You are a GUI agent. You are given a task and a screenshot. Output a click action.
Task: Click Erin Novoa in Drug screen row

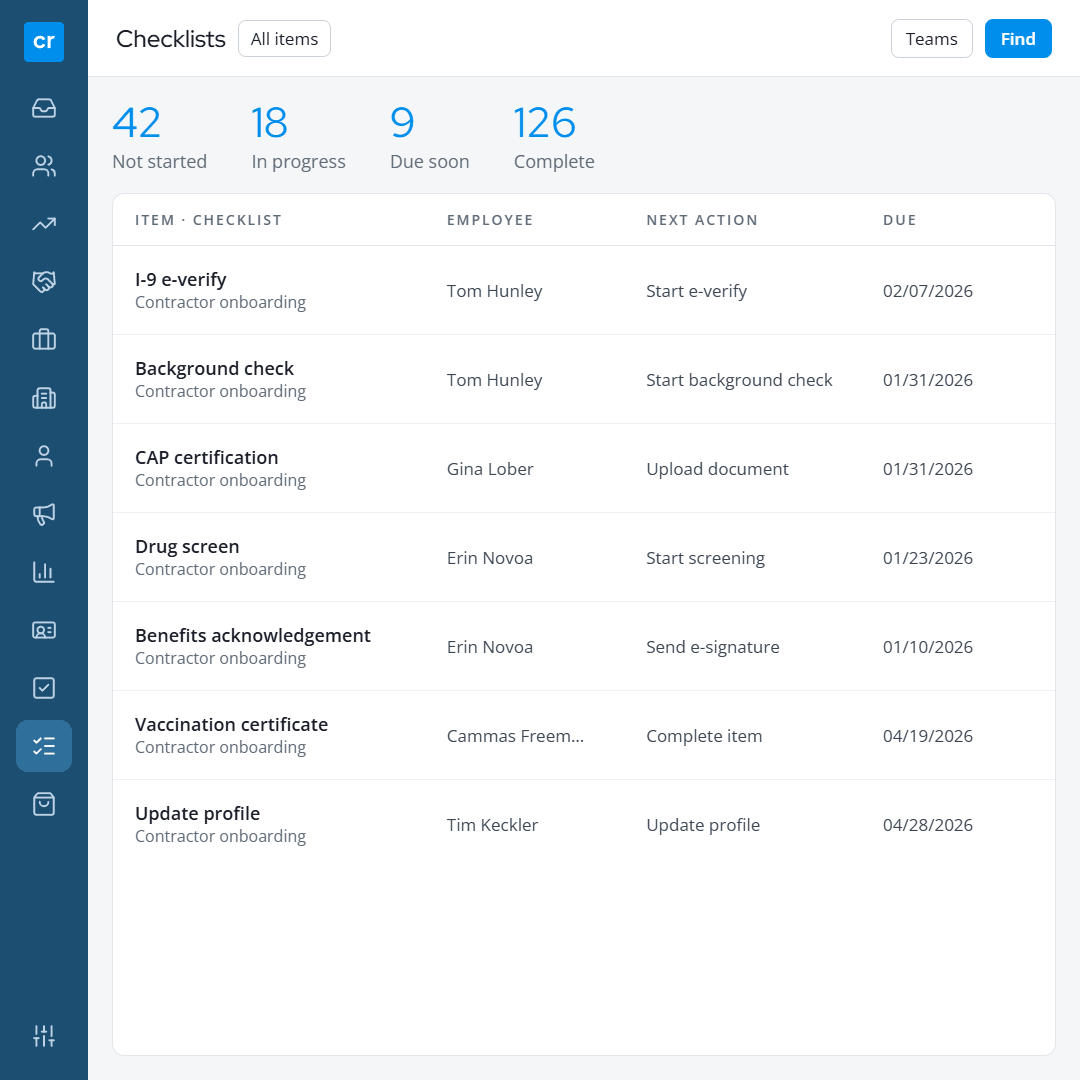[x=490, y=558]
